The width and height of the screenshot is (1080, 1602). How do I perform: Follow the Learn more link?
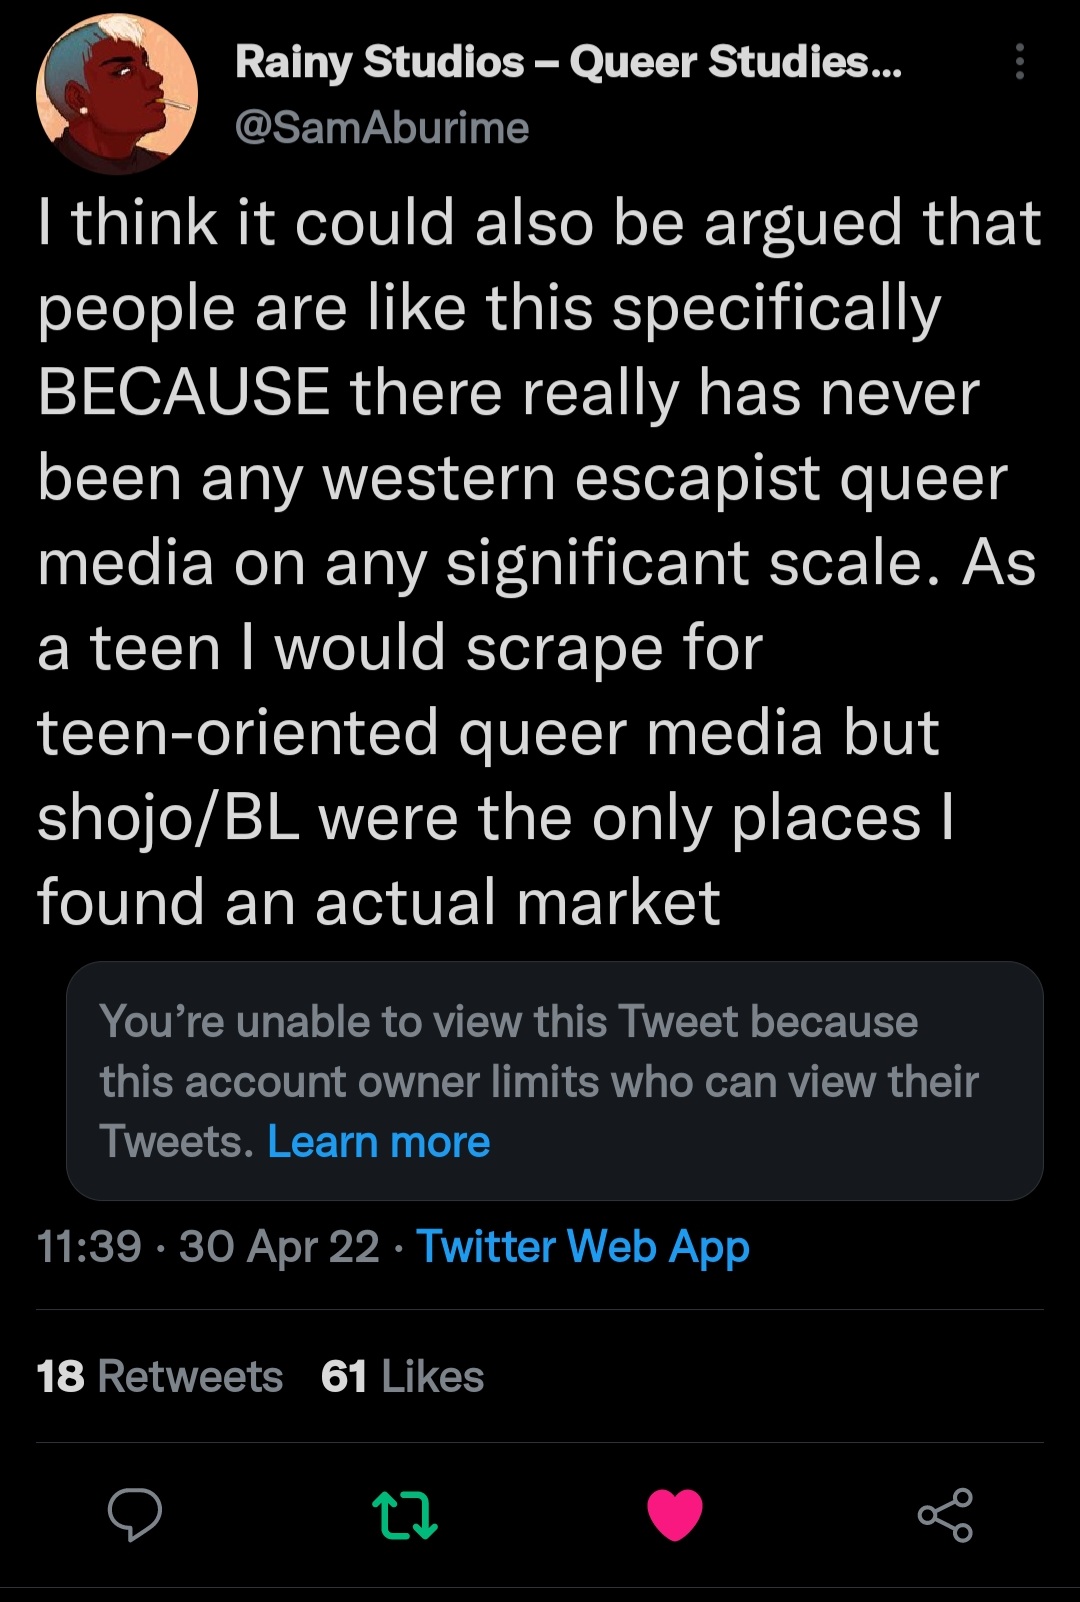[379, 1142]
